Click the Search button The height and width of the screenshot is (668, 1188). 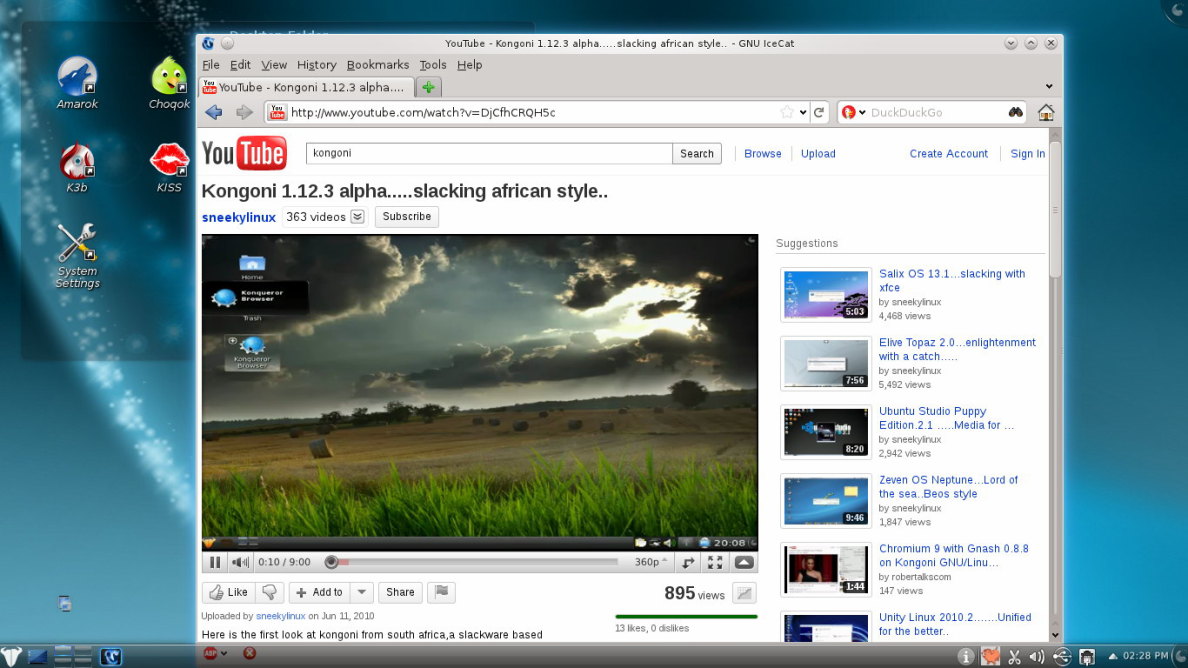coord(696,153)
